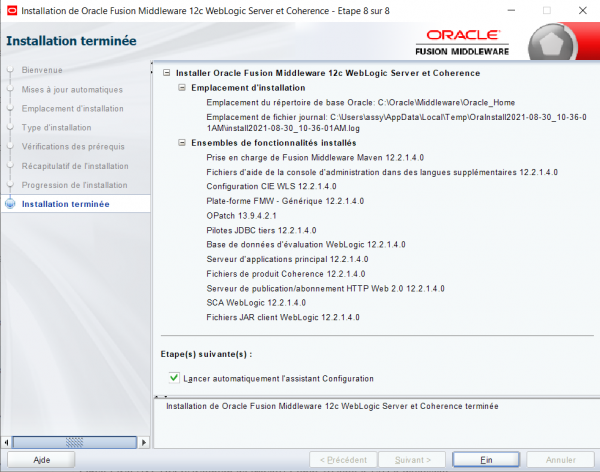Select Serveur d'applications principal row
600x472 pixels.
(x=287, y=259)
